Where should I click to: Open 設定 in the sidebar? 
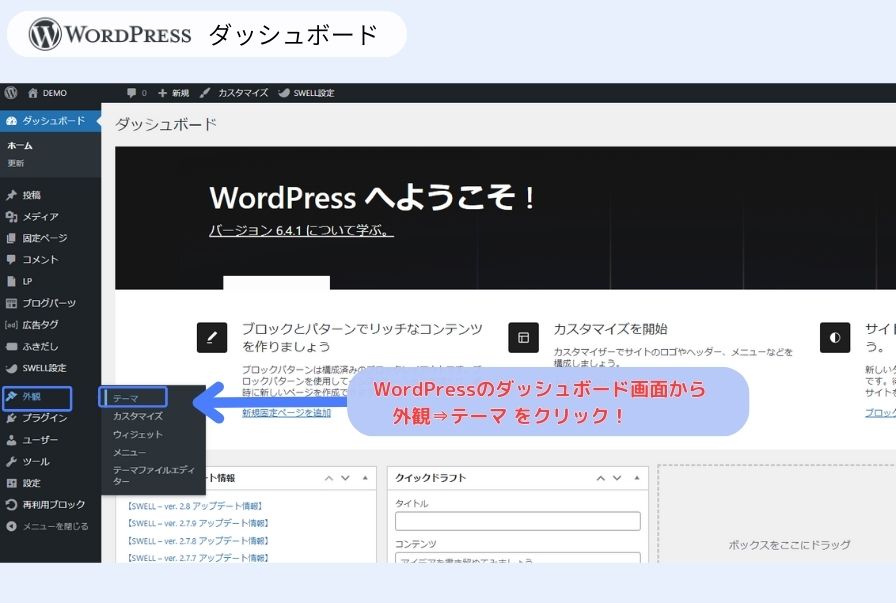[x=50, y=483]
